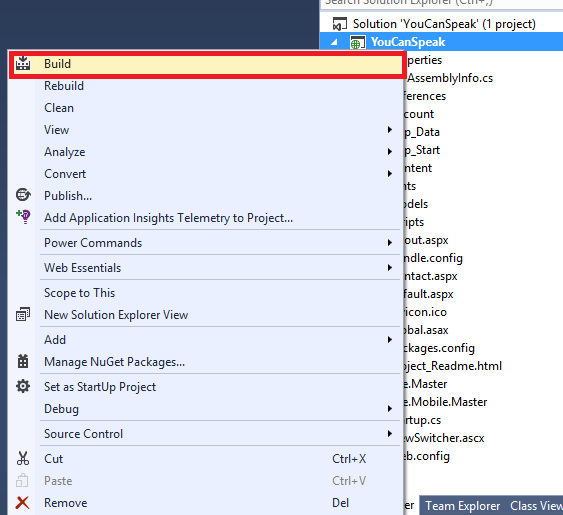Image resolution: width=563 pixels, height=515 pixels.
Task: Select Clean from the project menu
Action: (205, 108)
